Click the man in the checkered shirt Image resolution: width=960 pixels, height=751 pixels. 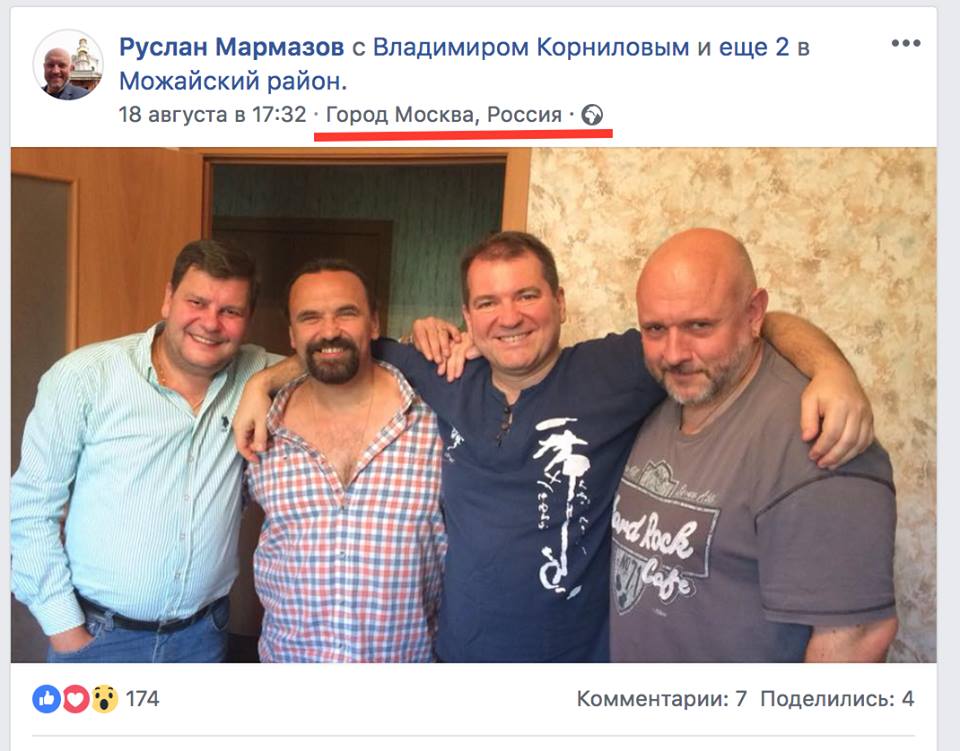(x=343, y=465)
